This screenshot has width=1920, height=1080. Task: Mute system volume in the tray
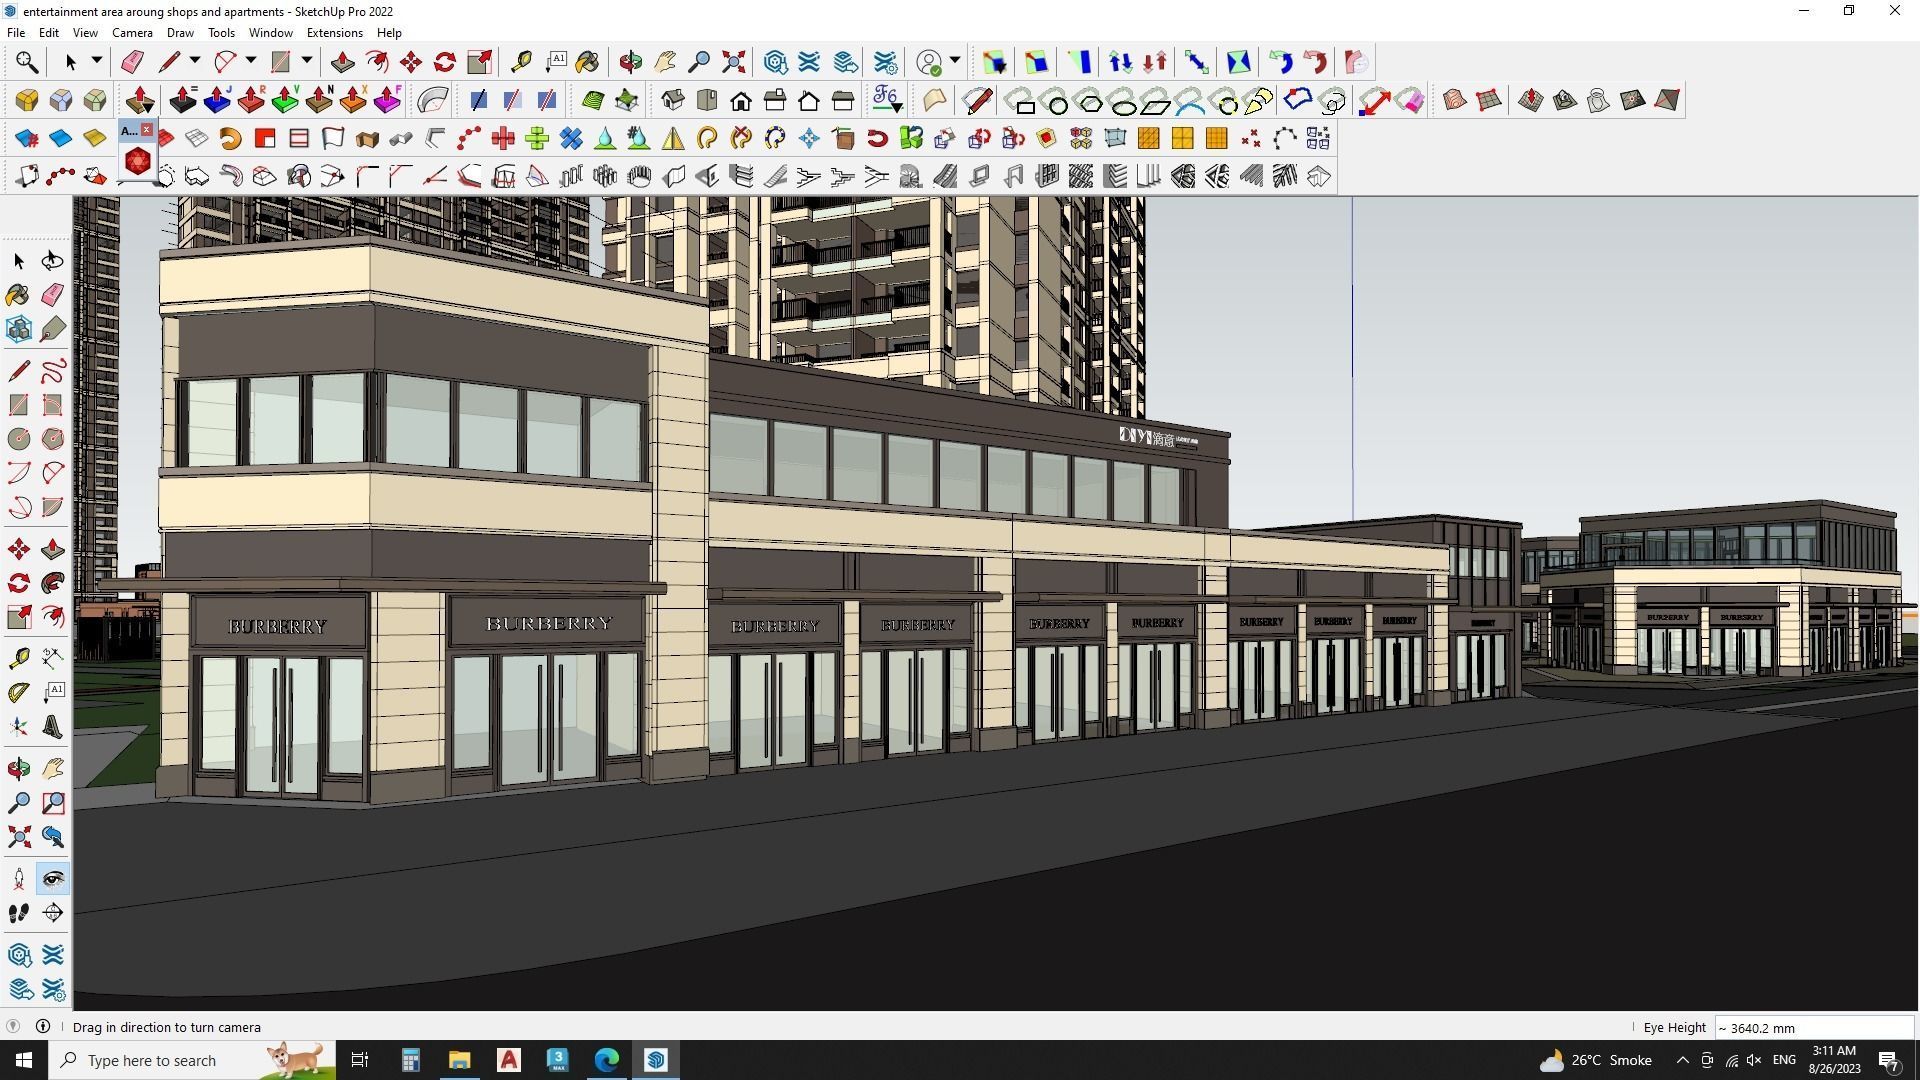pyautogui.click(x=1754, y=1059)
